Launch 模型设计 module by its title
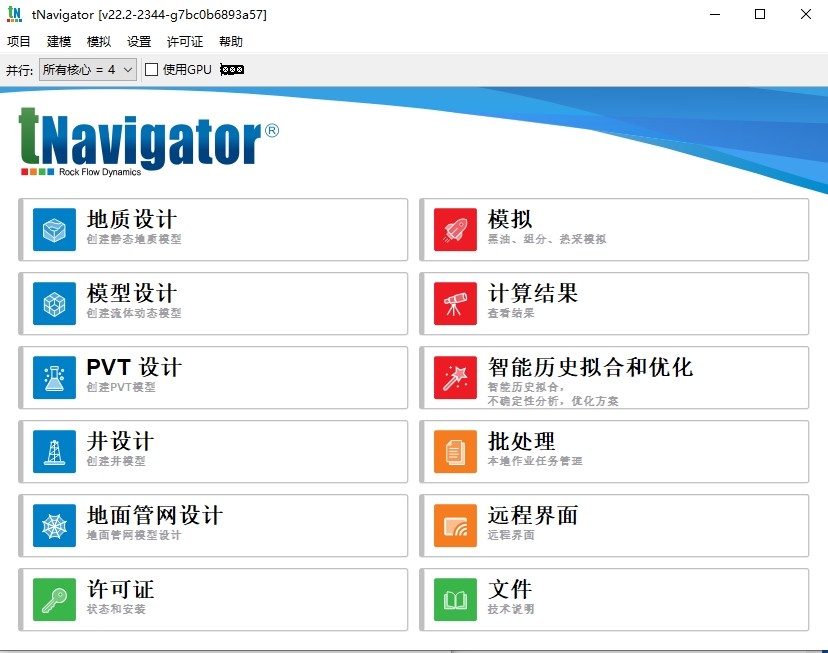Image resolution: width=828 pixels, height=653 pixels. pyautogui.click(x=132, y=293)
